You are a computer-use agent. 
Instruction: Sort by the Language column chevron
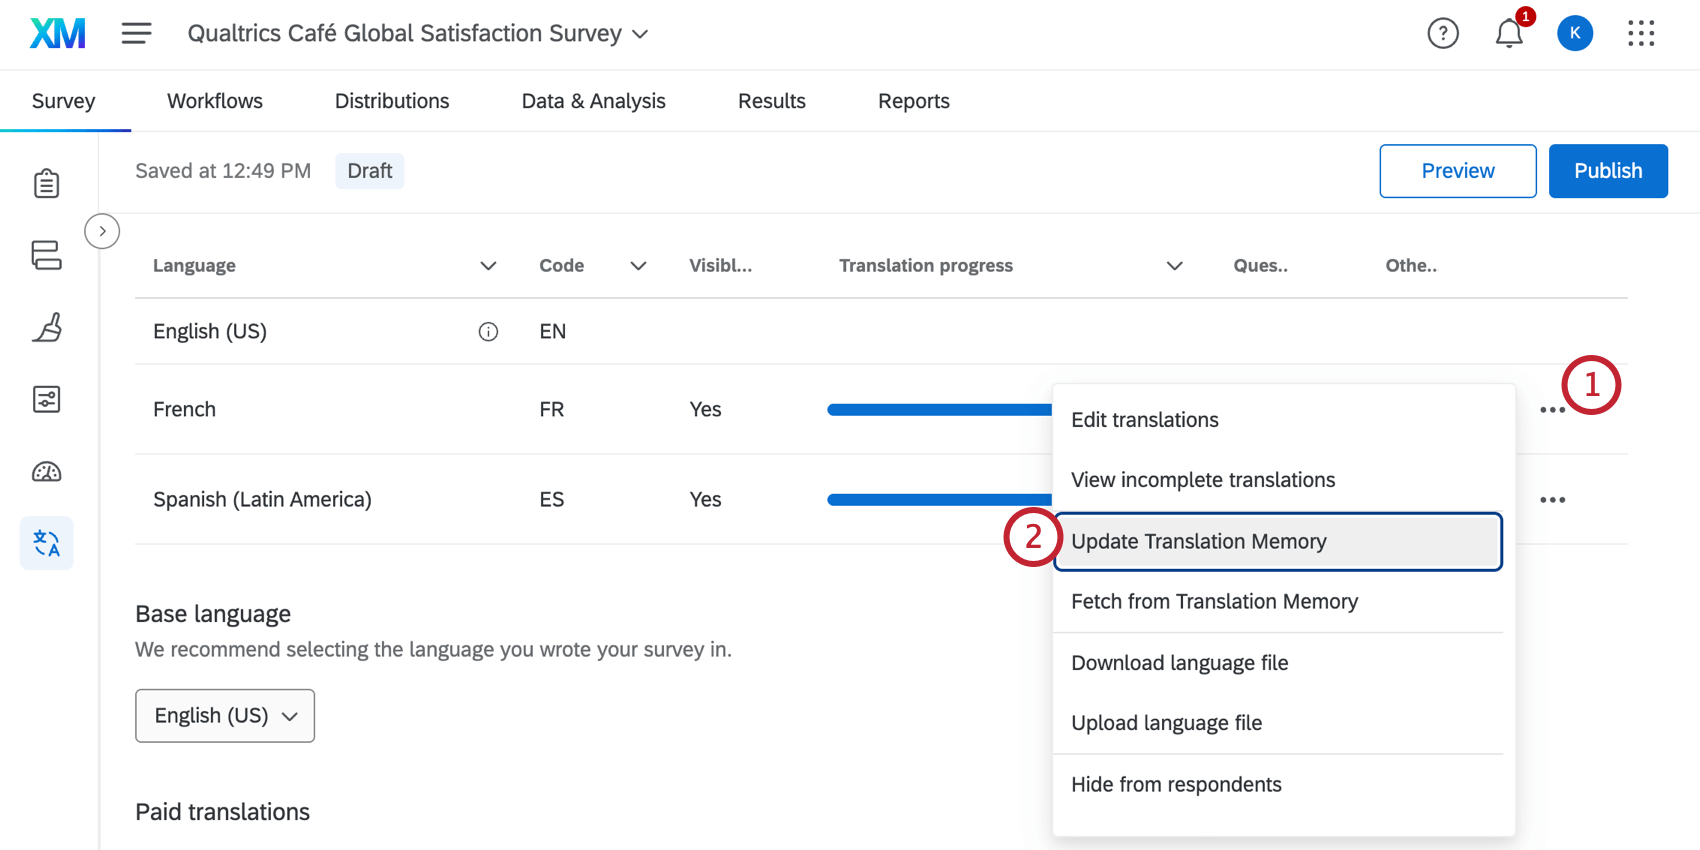[x=488, y=266]
